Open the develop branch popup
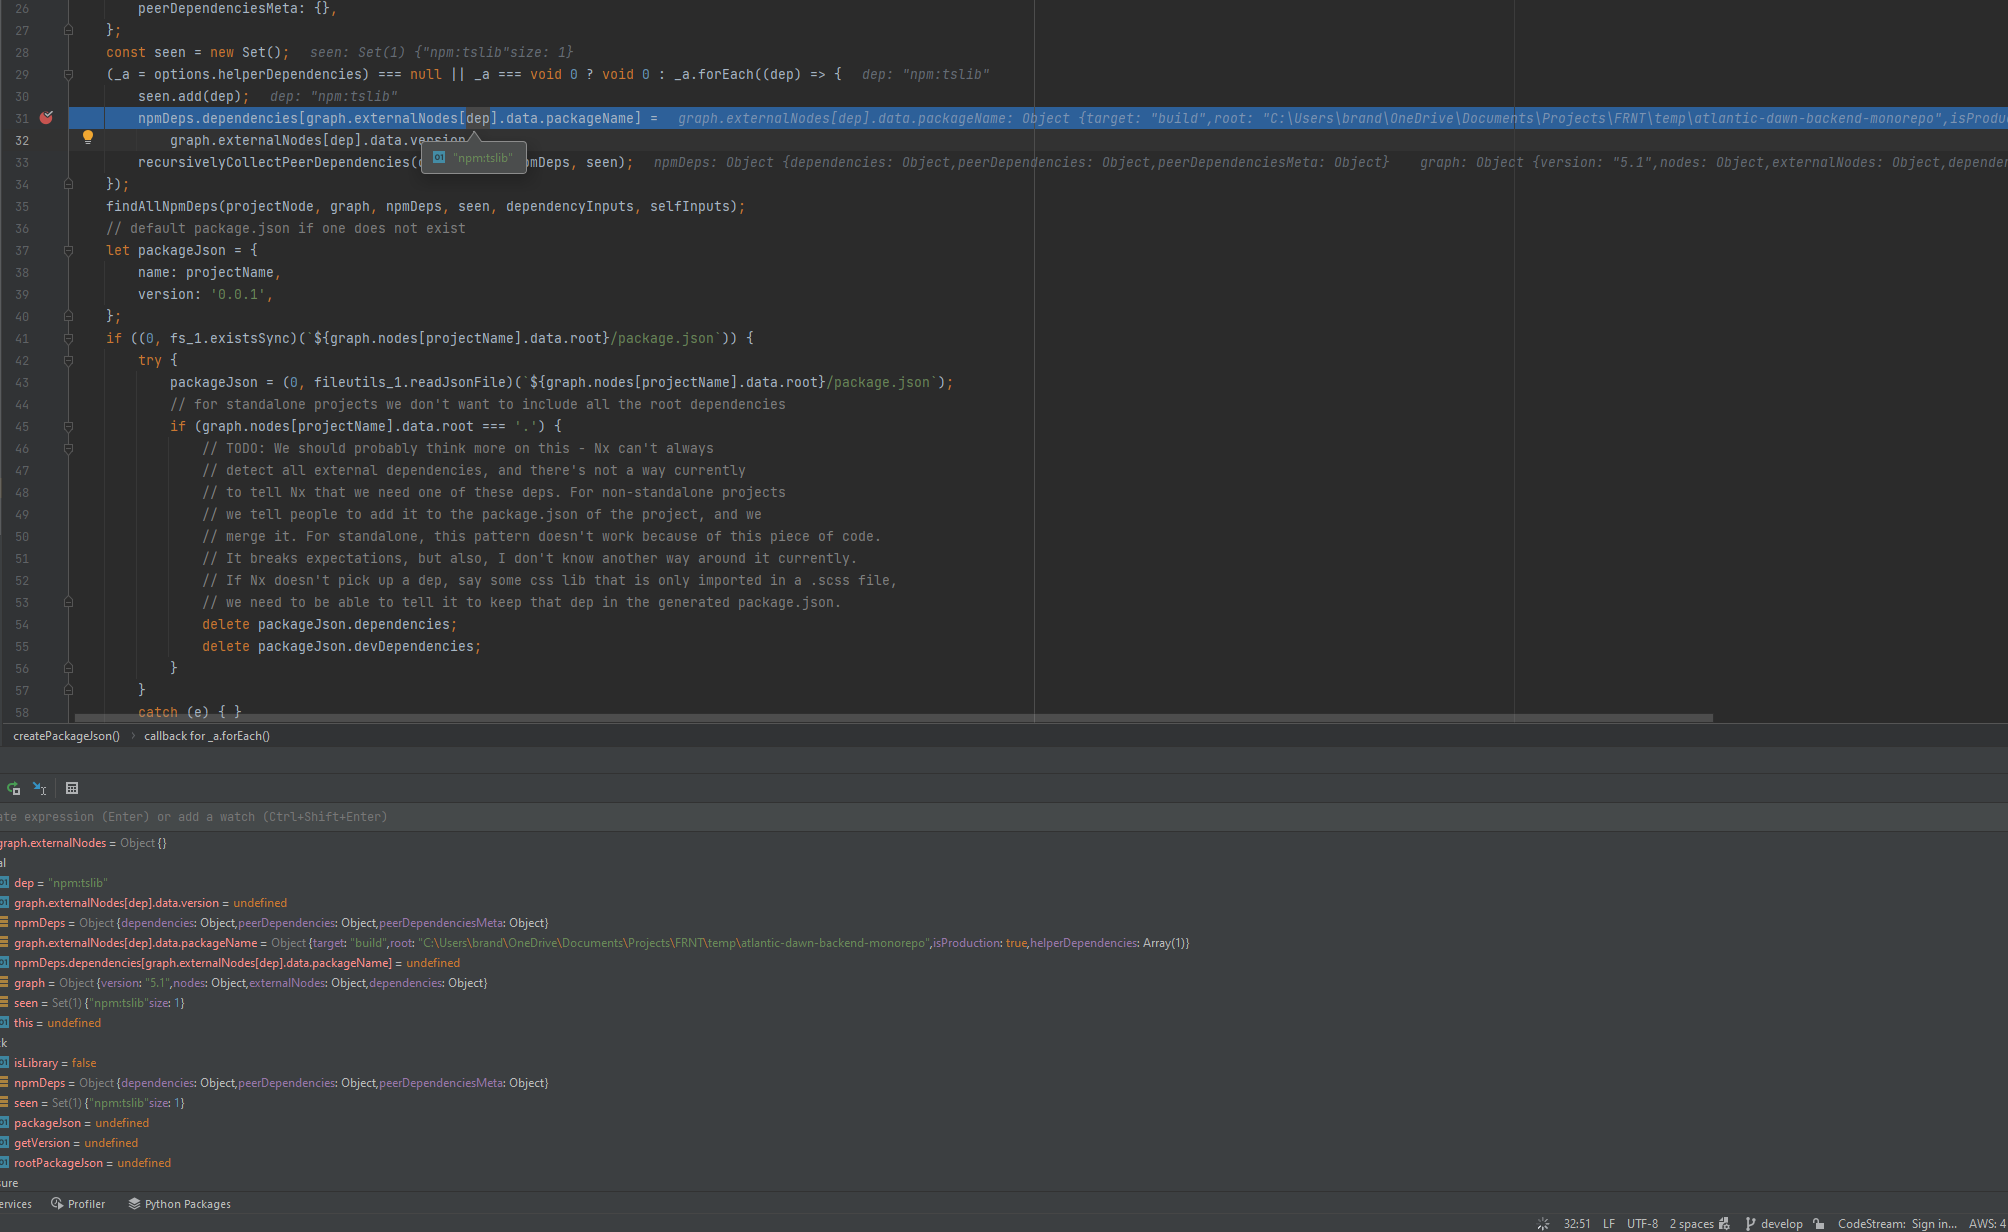2008x1232 pixels. (1782, 1223)
